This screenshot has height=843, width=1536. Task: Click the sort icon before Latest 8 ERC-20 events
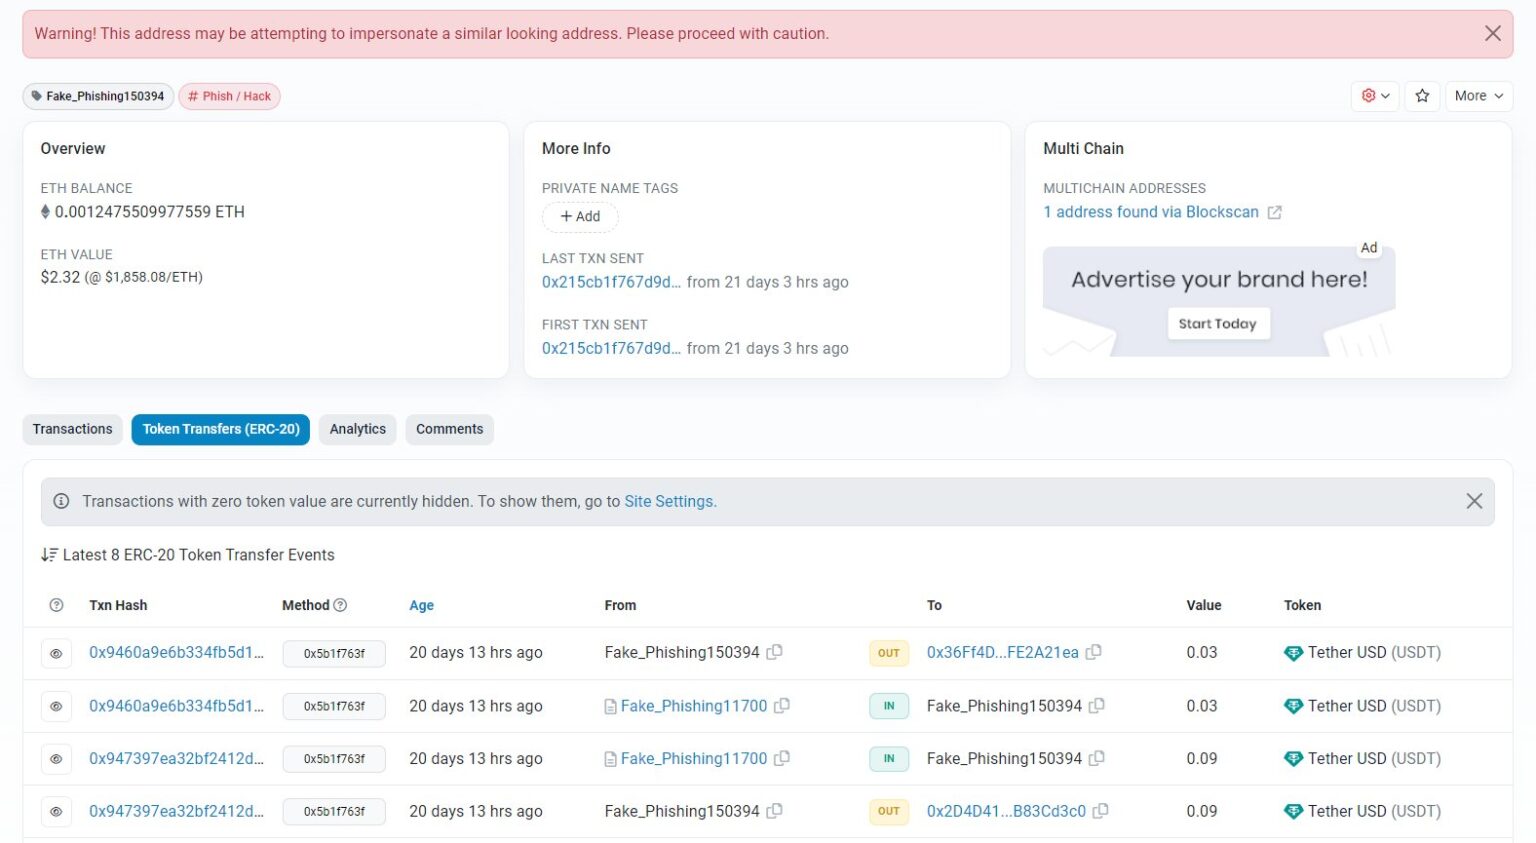49,554
